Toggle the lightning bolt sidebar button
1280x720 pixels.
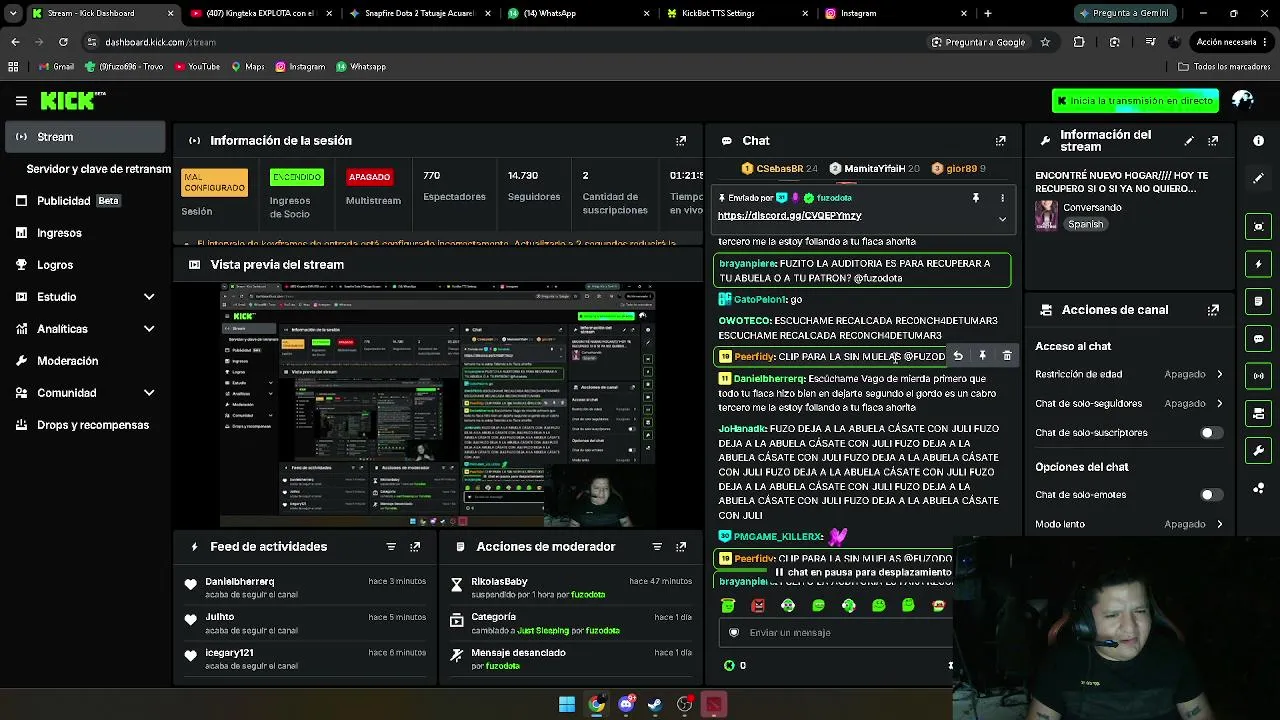pyautogui.click(x=1259, y=264)
